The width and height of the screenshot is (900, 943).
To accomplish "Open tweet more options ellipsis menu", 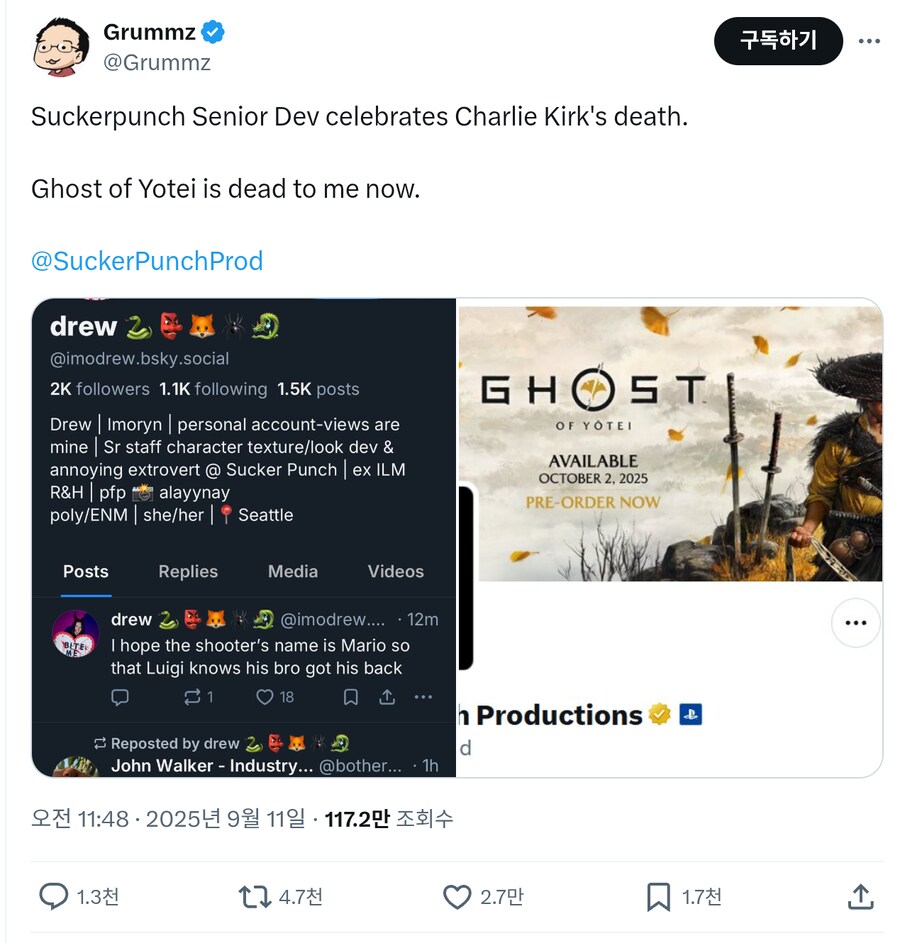I will 869,41.
